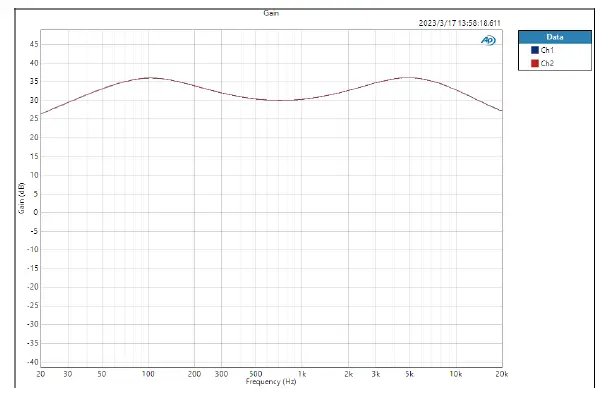The width and height of the screenshot is (609, 398).
Task: Click the 2k frequency axis tick label
Action: 348,374
